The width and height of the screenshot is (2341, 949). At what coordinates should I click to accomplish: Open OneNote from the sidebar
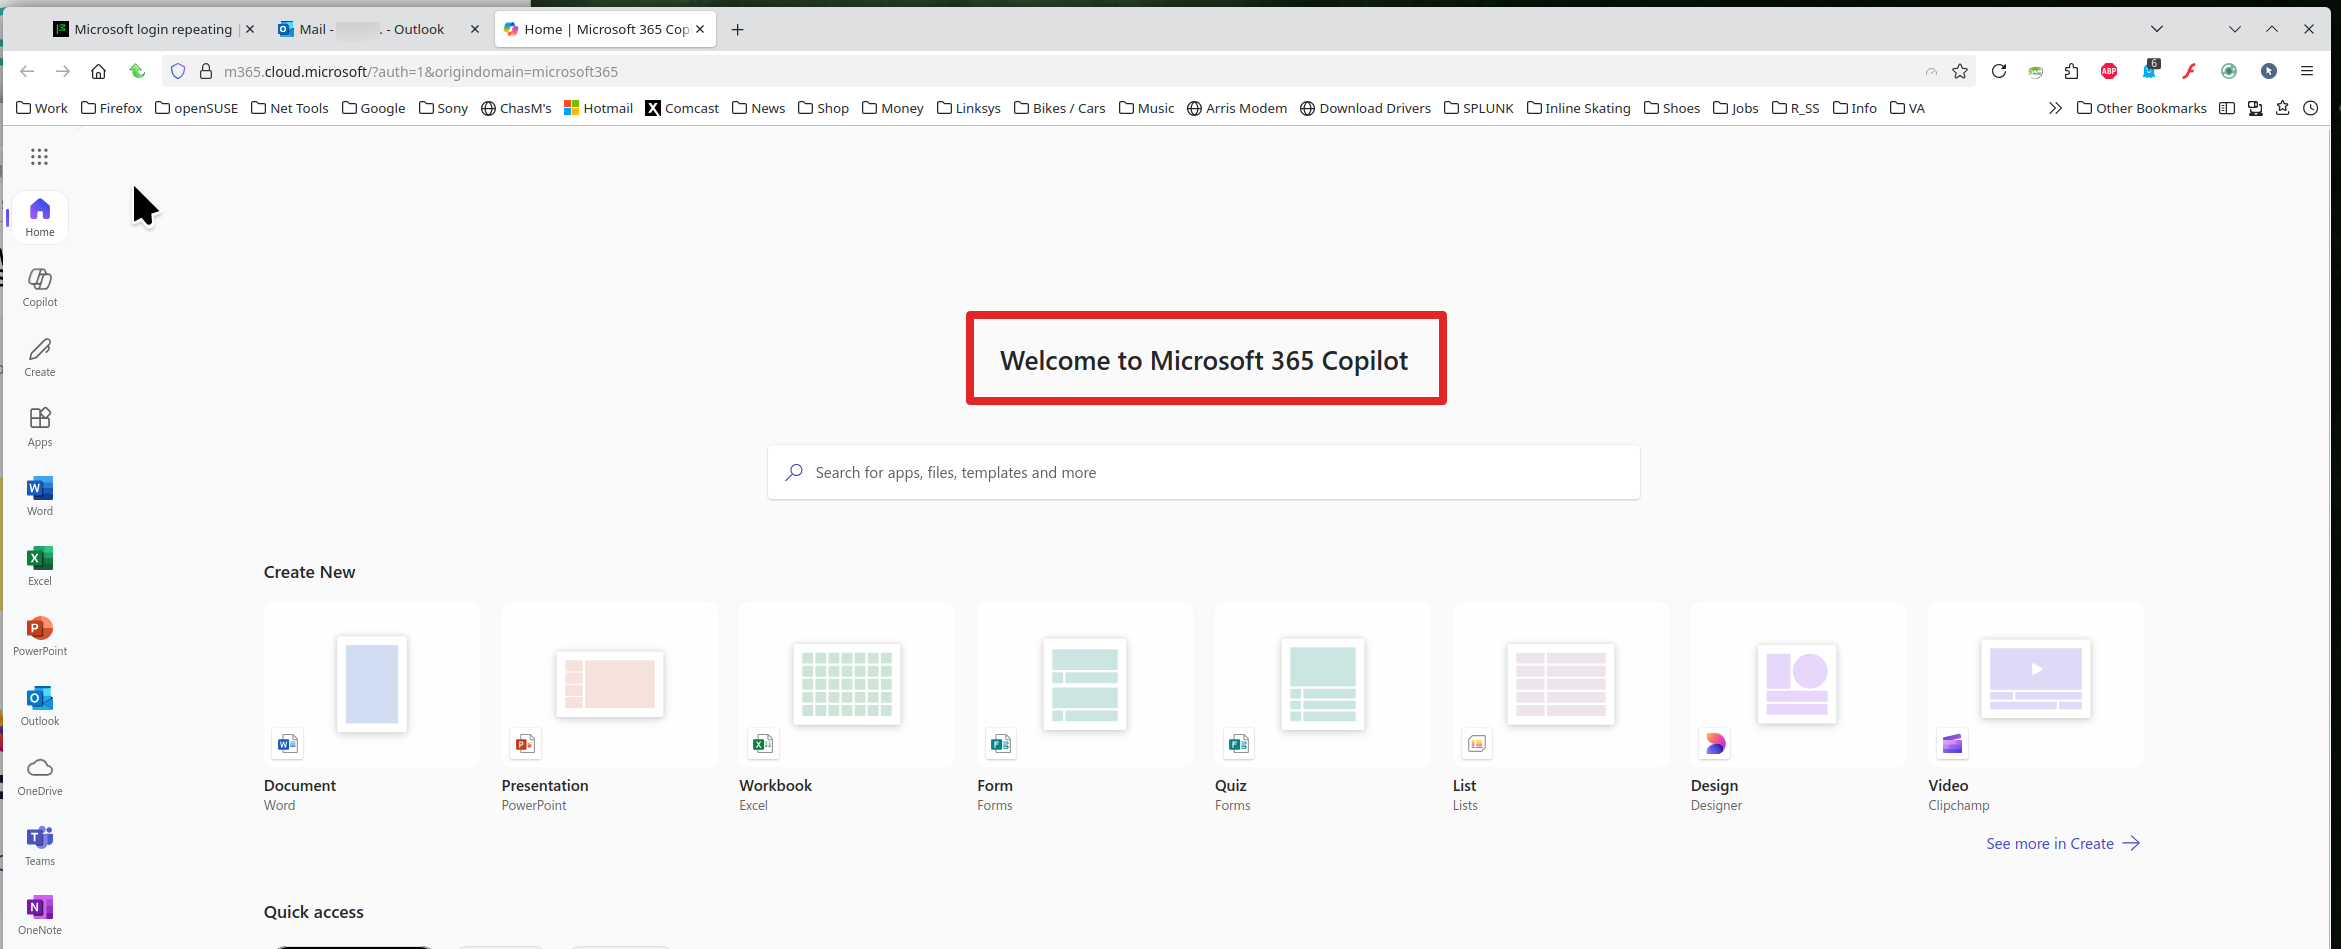[x=40, y=916]
